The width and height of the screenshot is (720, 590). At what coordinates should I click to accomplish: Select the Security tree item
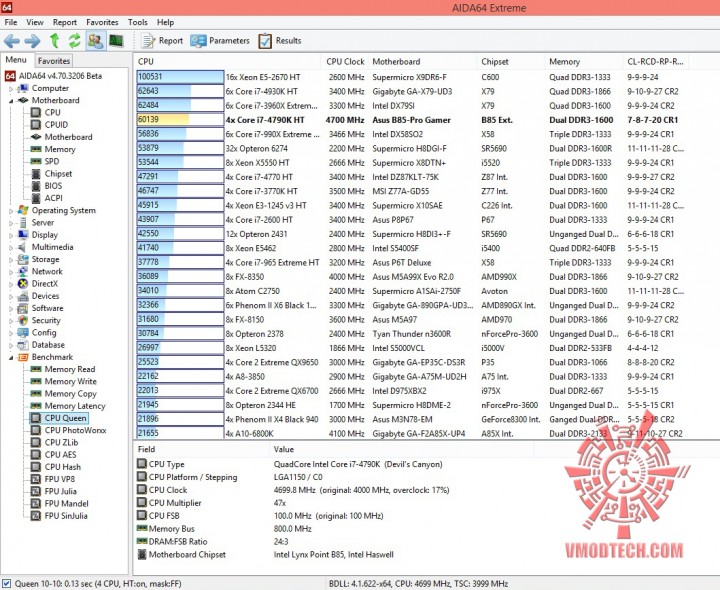[46, 320]
